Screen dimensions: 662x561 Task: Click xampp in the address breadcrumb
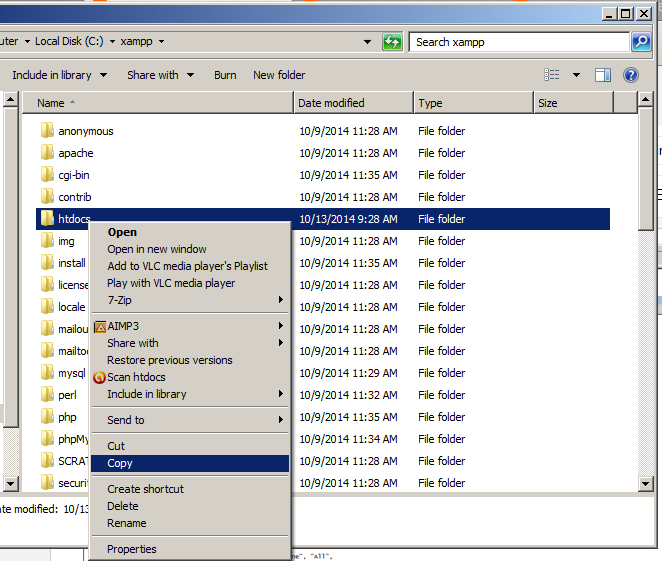pos(136,41)
